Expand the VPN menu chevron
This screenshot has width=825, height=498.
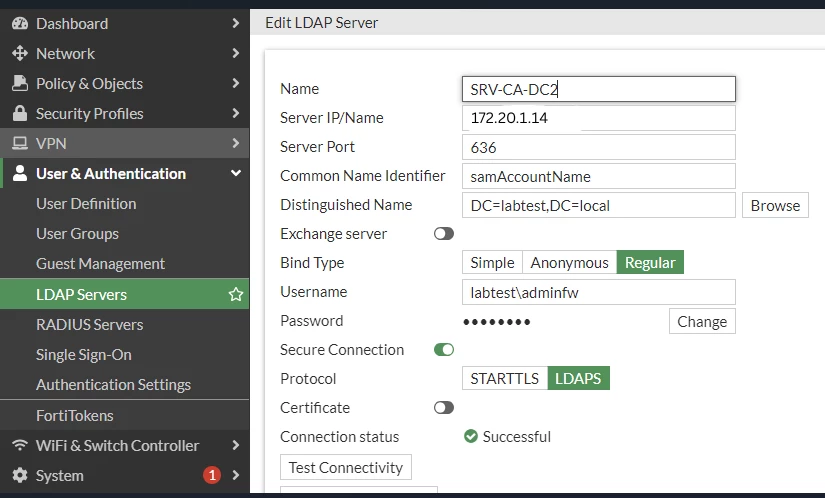pyautogui.click(x=235, y=143)
